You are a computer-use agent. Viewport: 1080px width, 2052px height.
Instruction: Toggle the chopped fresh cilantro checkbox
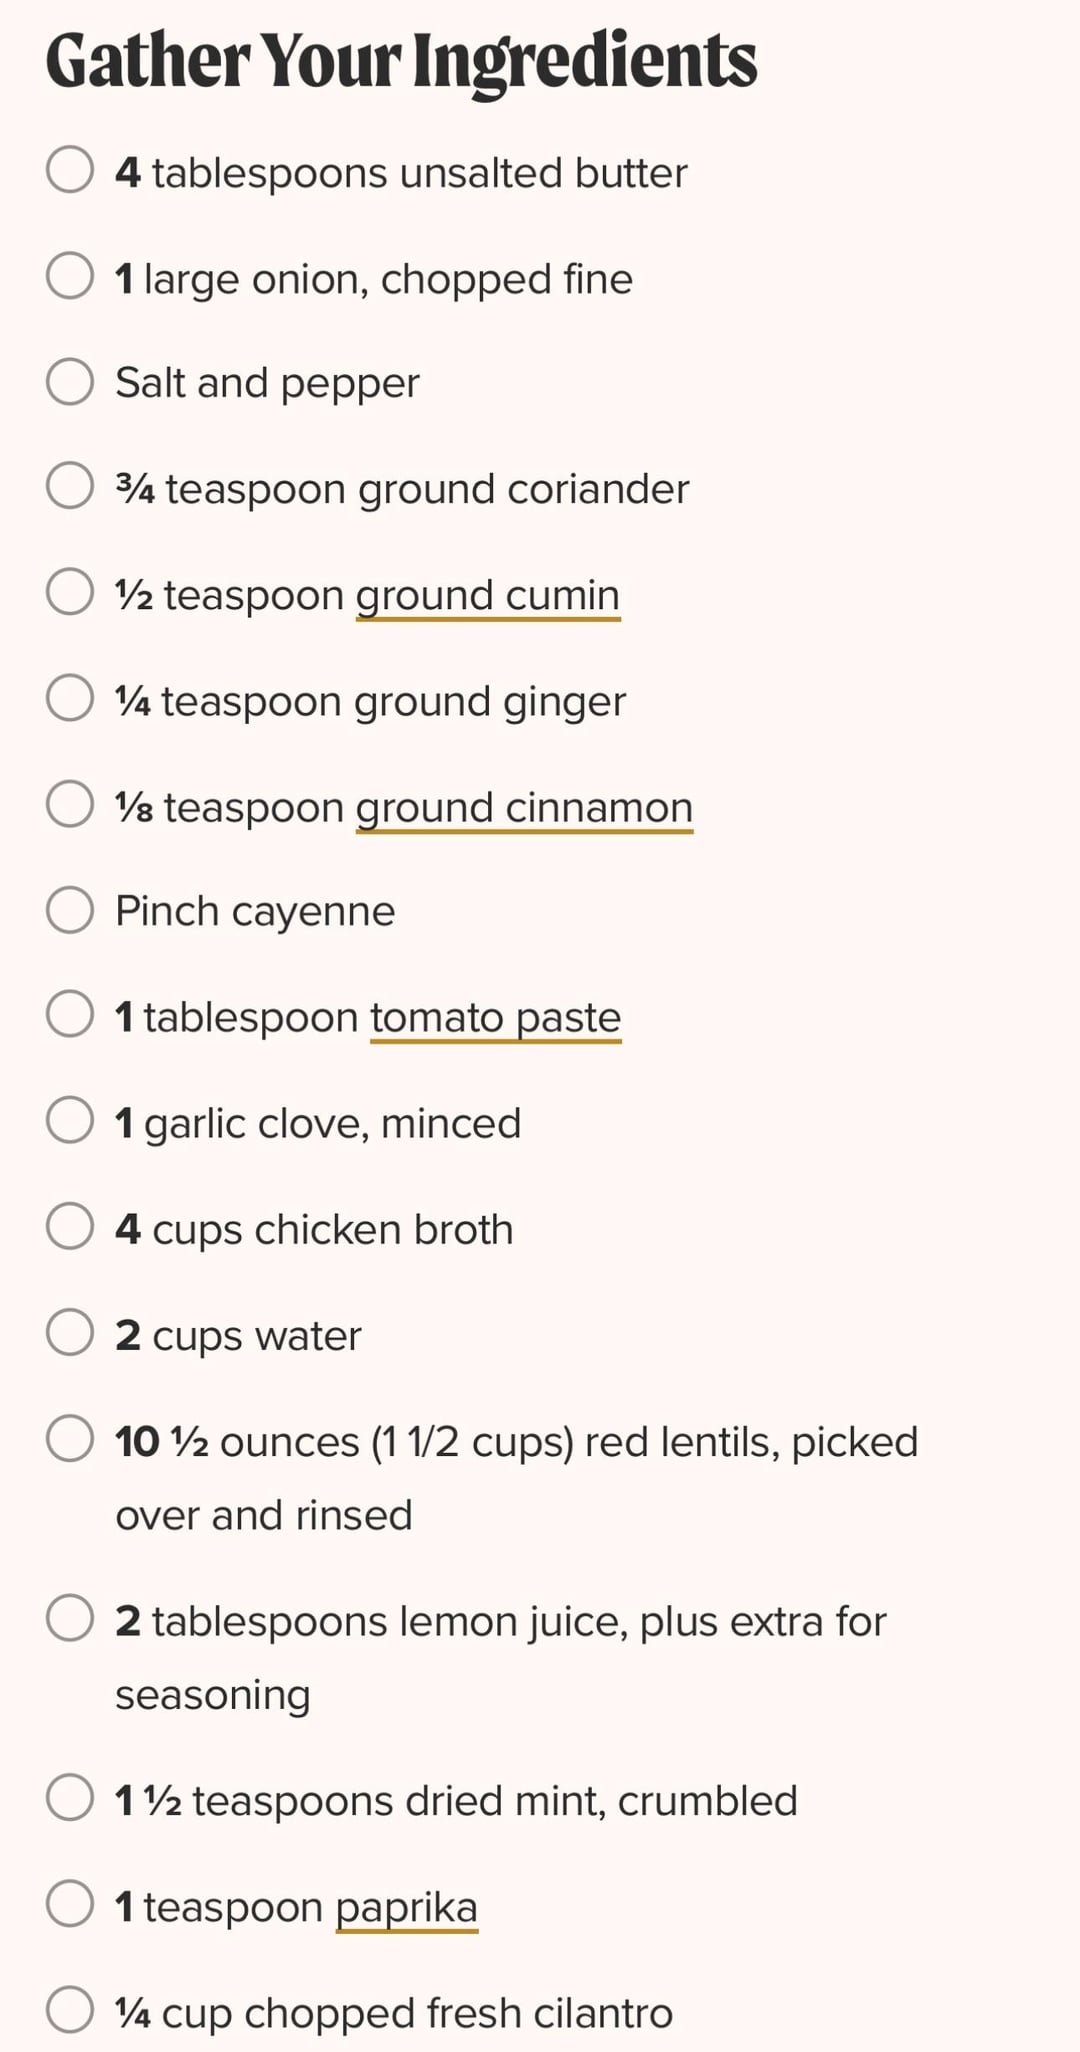70,2011
